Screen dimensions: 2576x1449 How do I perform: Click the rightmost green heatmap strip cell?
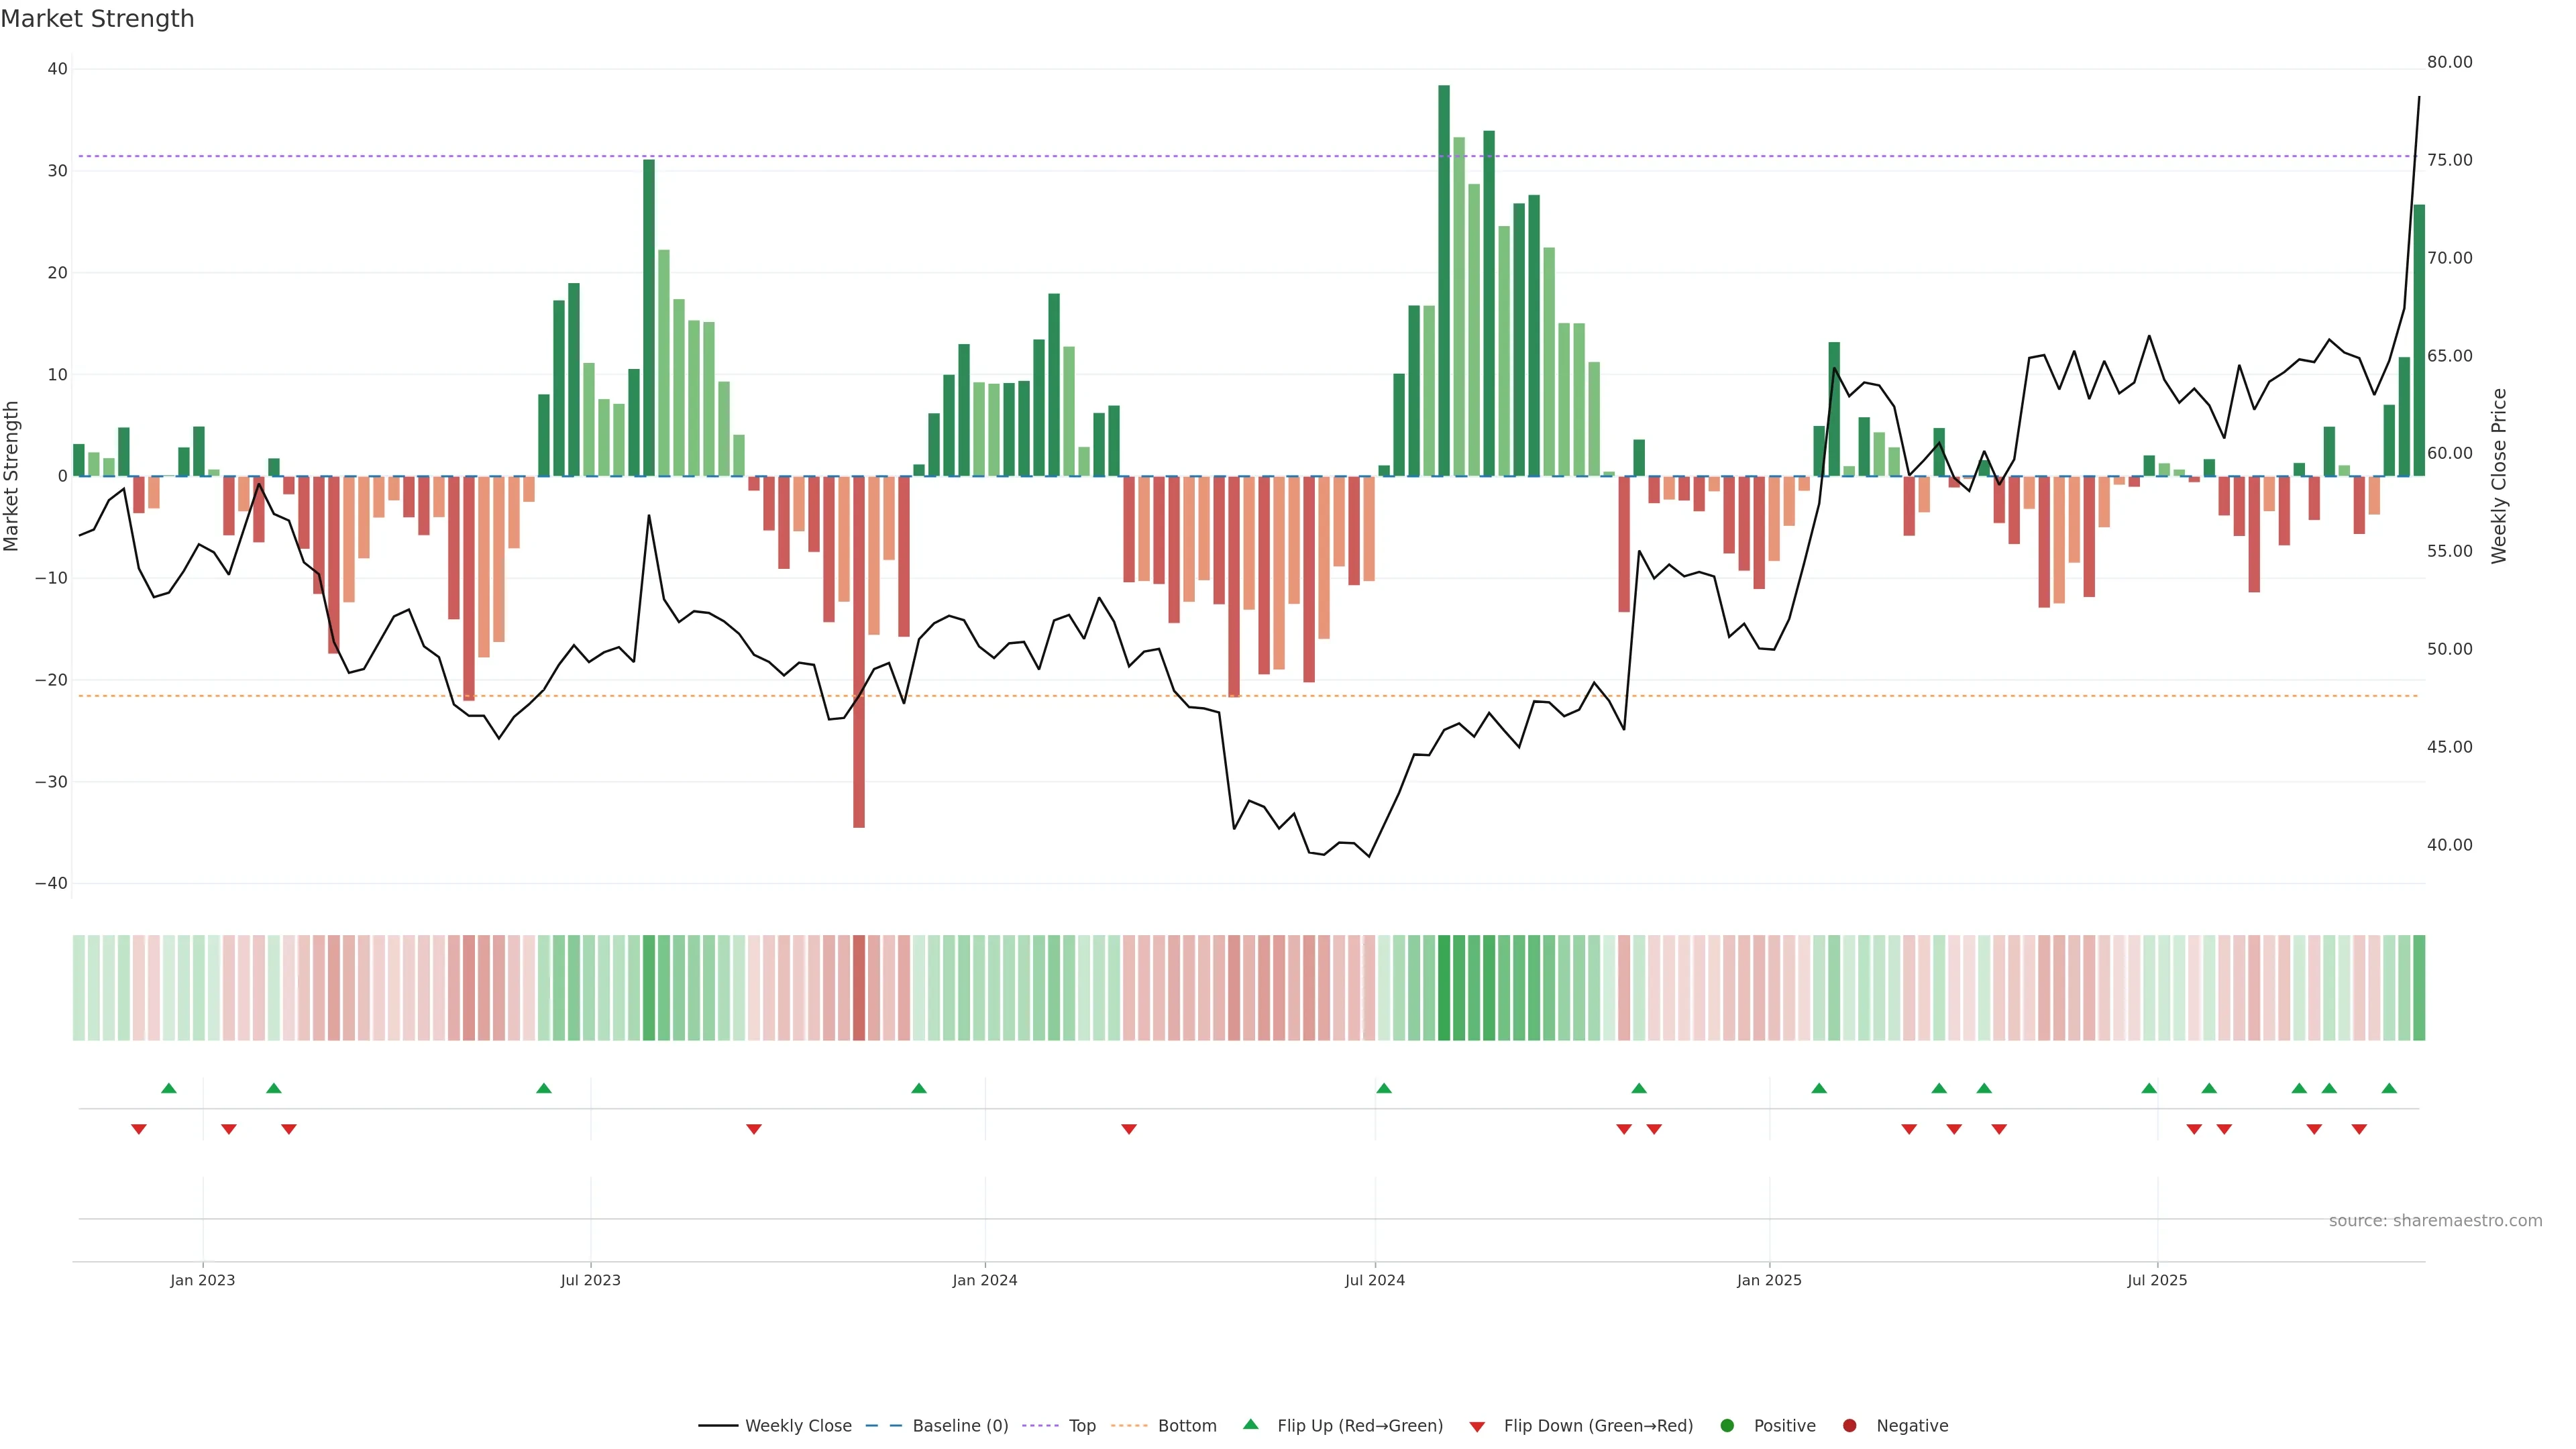(2419, 987)
